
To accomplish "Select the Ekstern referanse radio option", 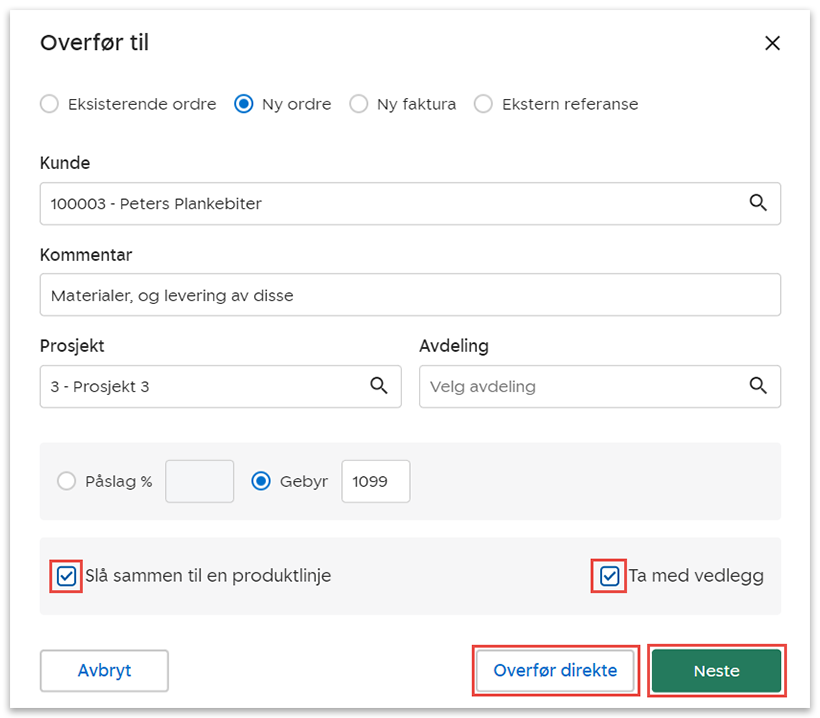I will coord(483,104).
